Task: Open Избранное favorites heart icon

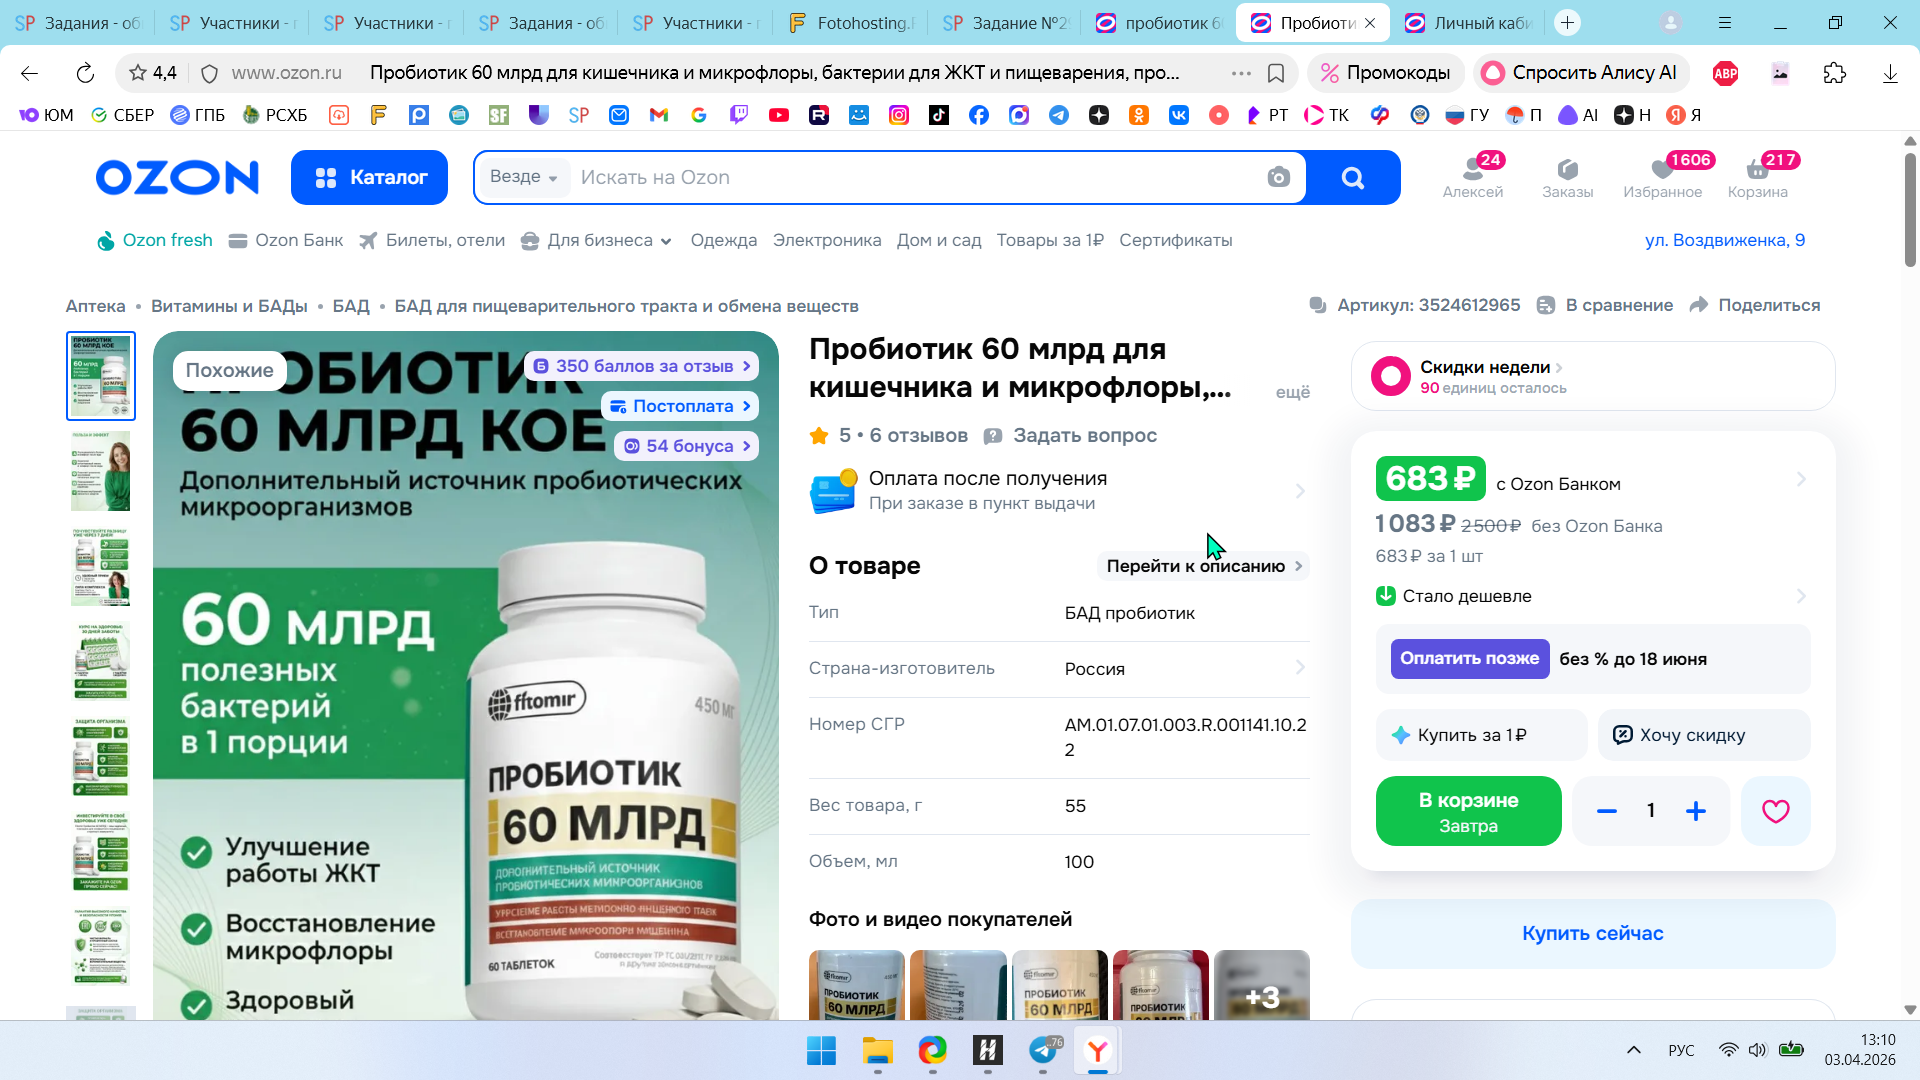Action: click(x=1662, y=176)
